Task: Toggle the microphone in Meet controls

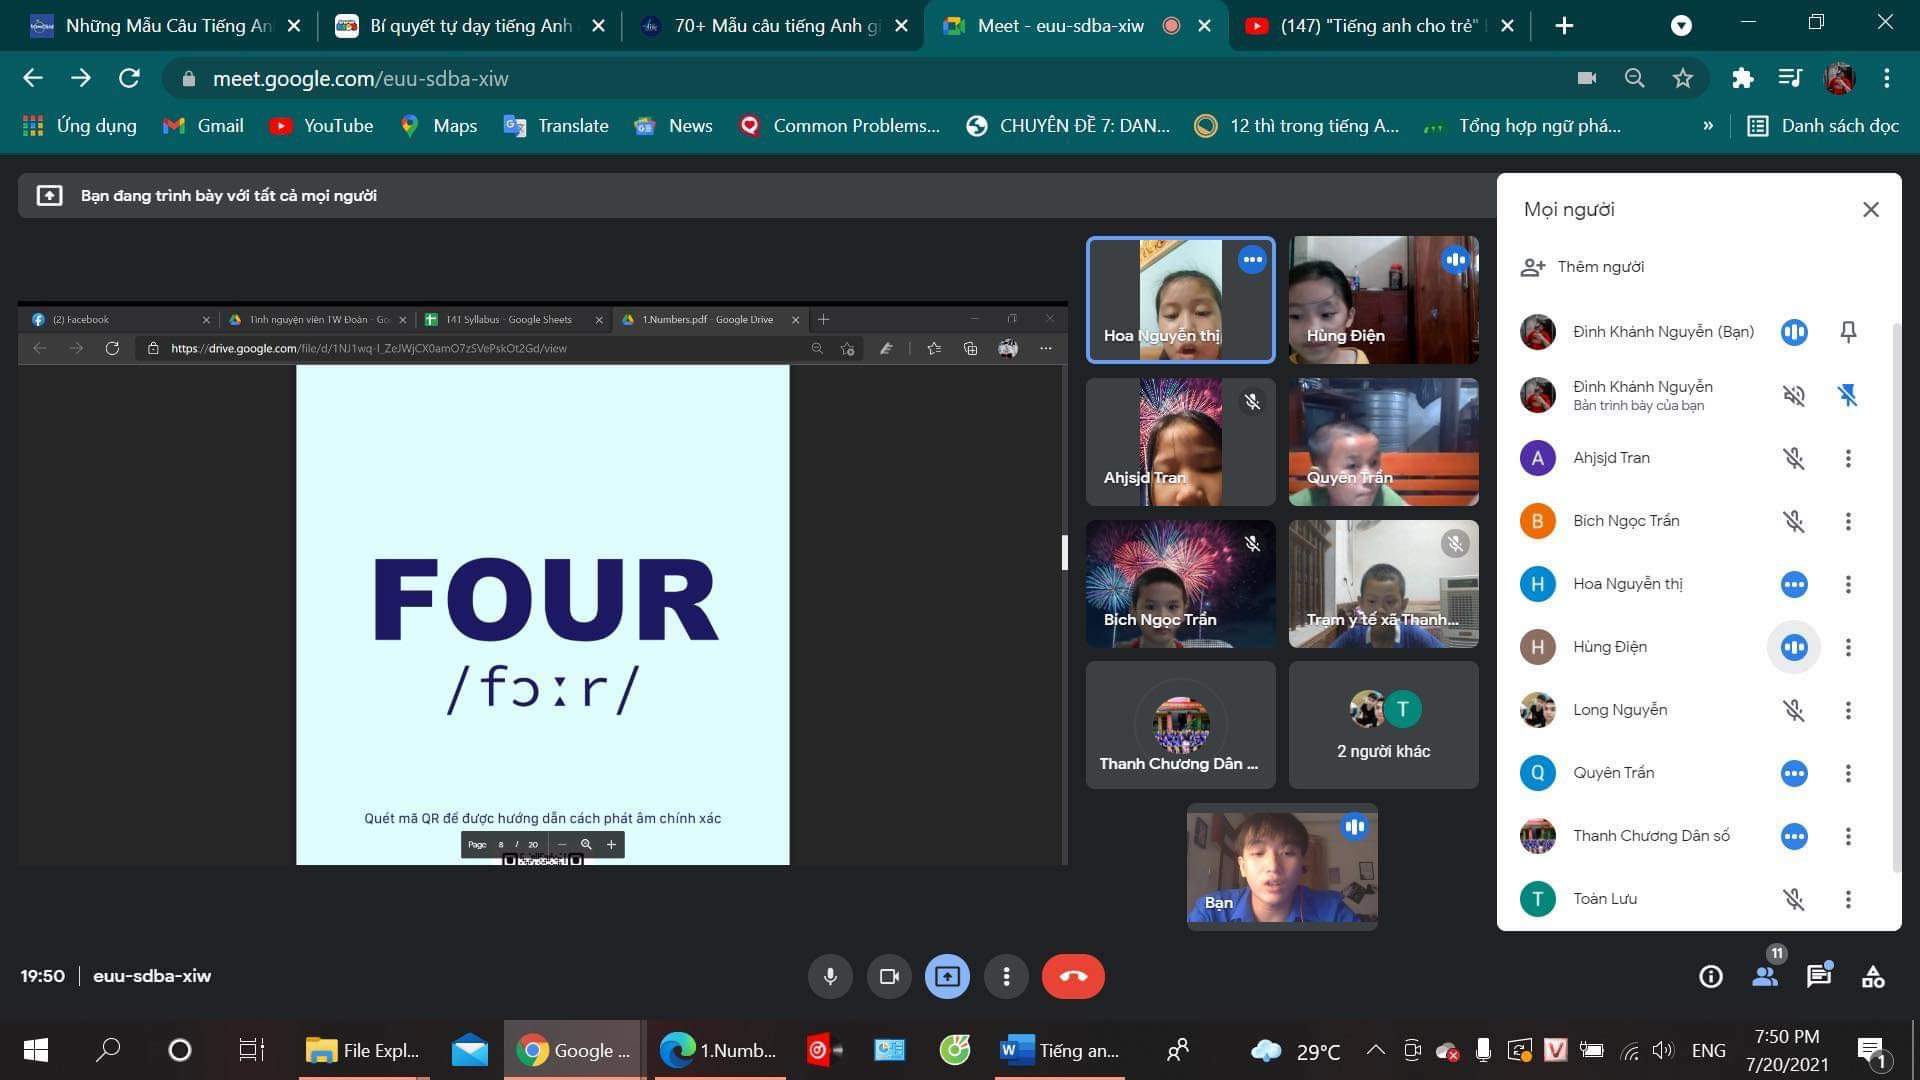Action: point(829,976)
